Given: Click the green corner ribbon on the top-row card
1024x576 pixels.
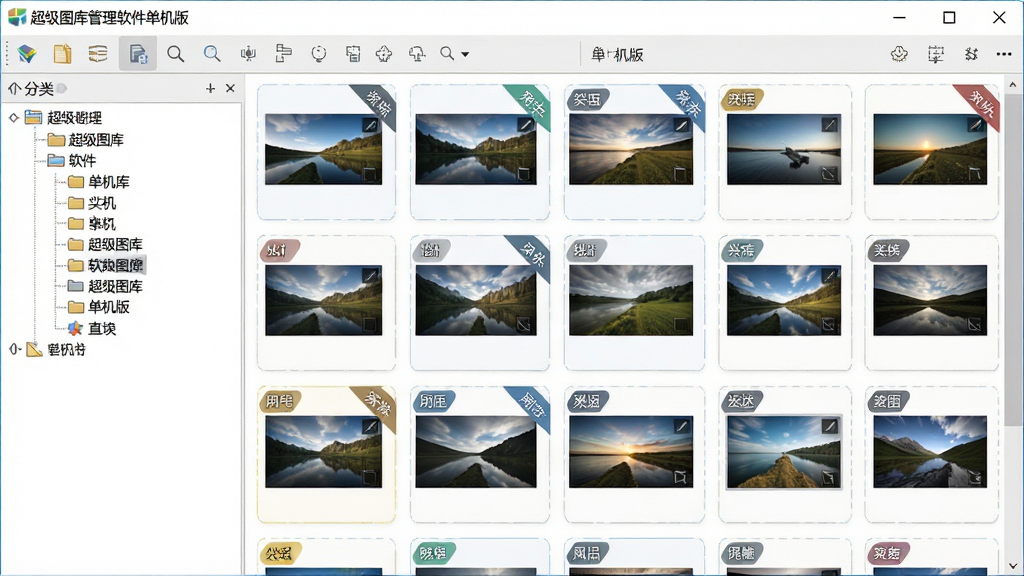Looking at the screenshot, I should 532,106.
